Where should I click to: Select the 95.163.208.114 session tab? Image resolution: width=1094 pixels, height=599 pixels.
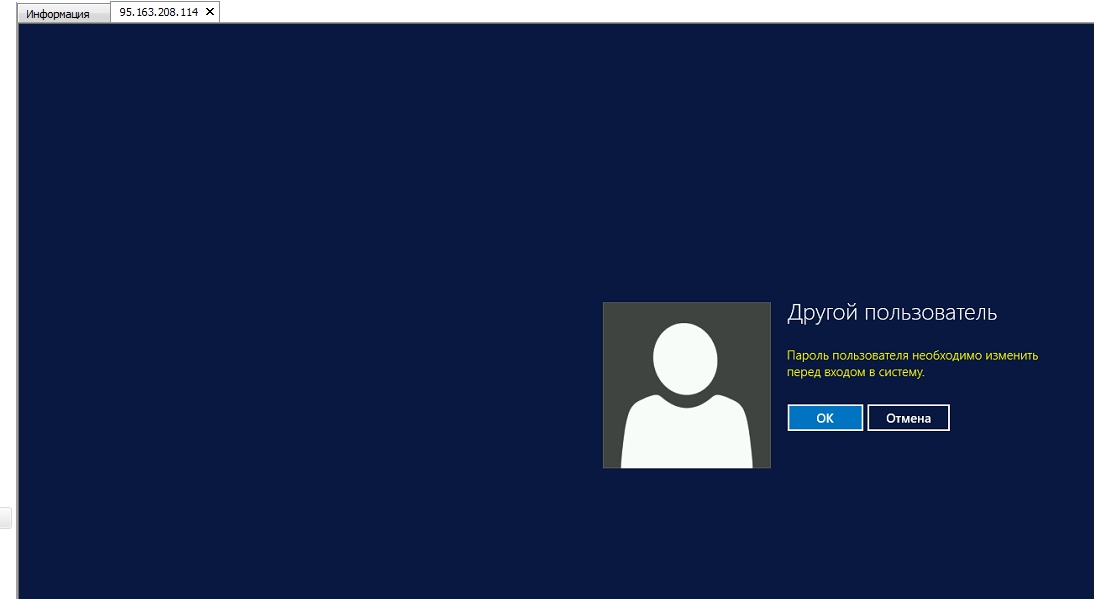158,13
